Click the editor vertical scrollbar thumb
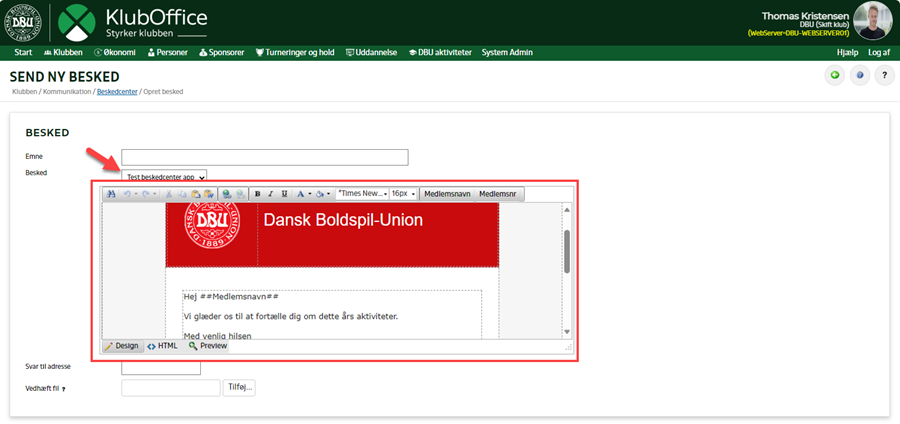Screen dimensions: 900x424 567,251
